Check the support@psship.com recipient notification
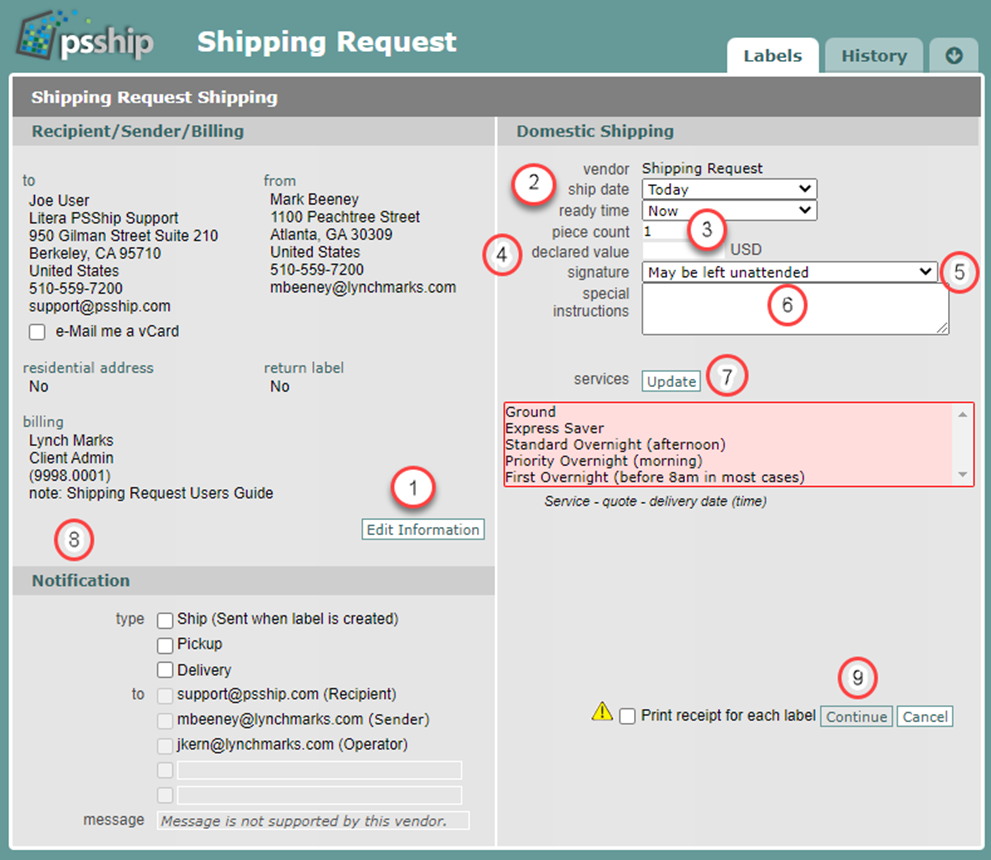The image size is (991, 860). coord(165,695)
